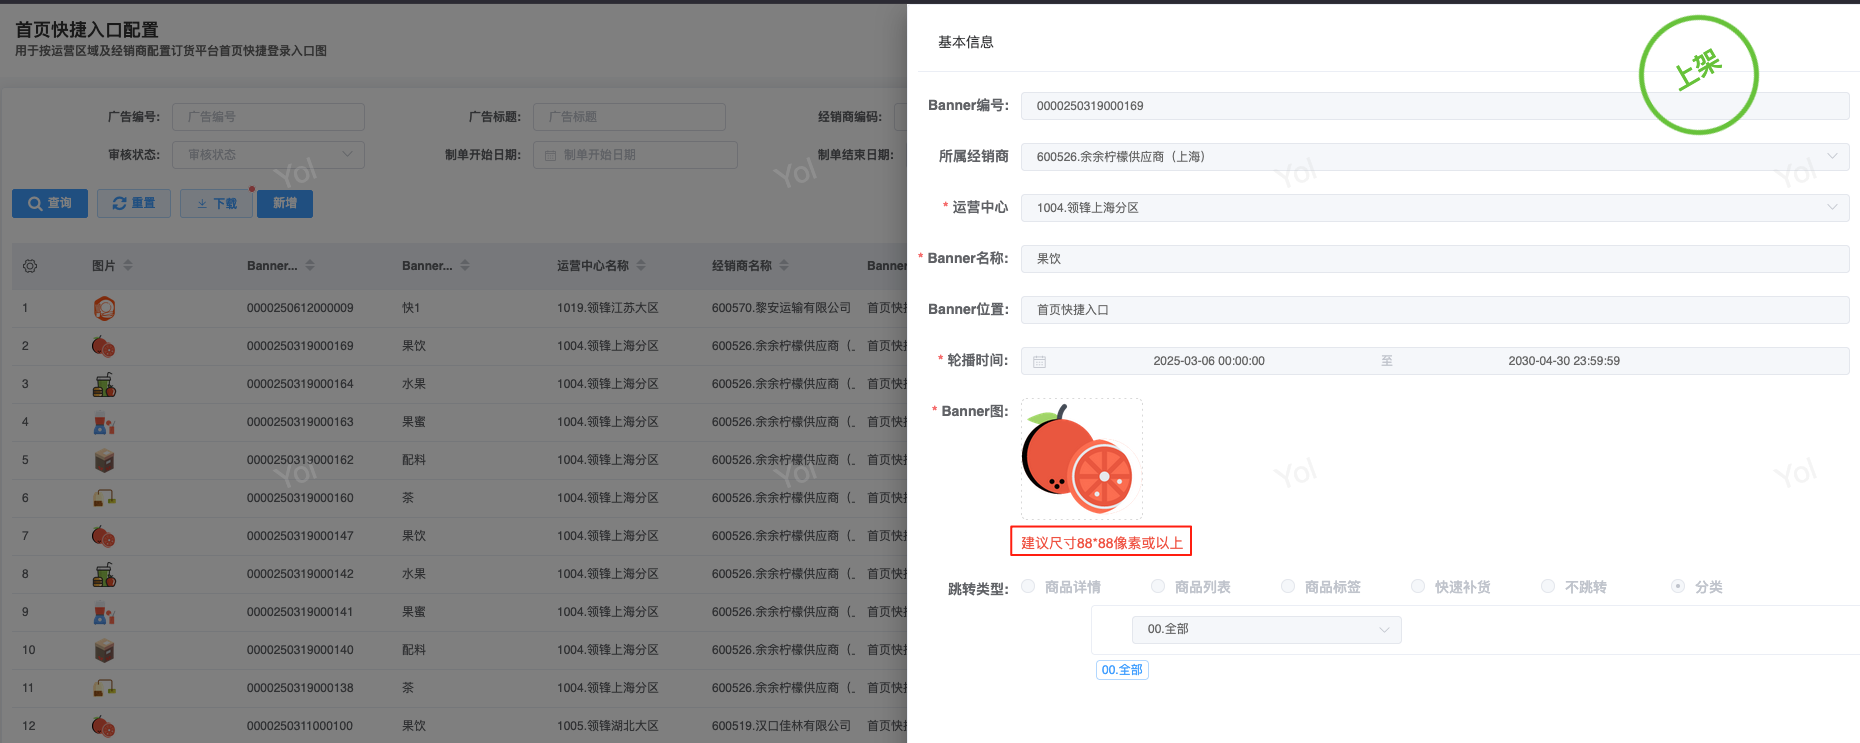Click the thumbnail in row 1 (快1)
This screenshot has width=1860, height=743.
pyautogui.click(x=104, y=308)
